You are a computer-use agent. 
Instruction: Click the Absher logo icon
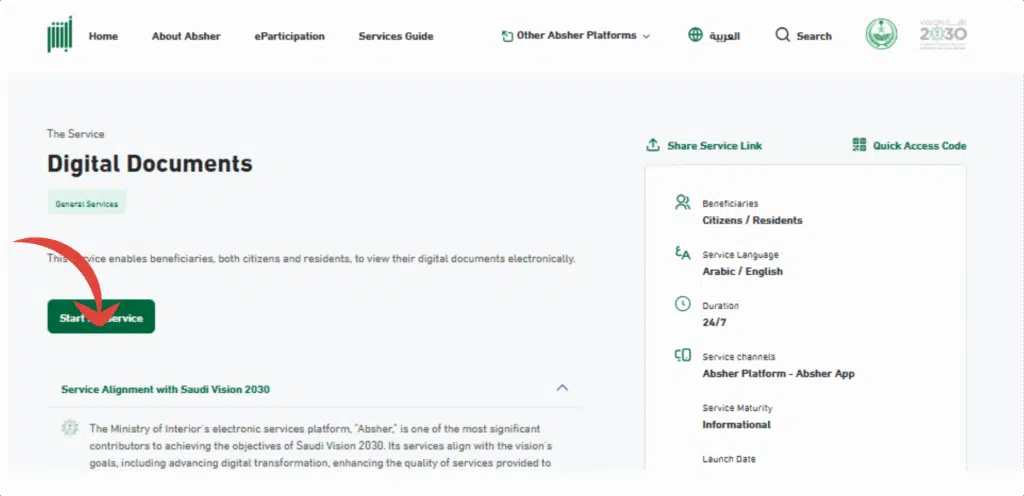[x=59, y=36]
